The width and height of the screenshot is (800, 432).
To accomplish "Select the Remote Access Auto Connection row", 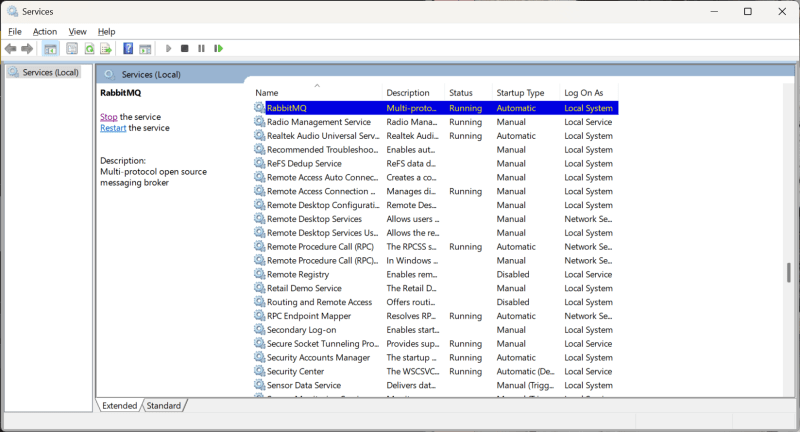I will 436,177.
